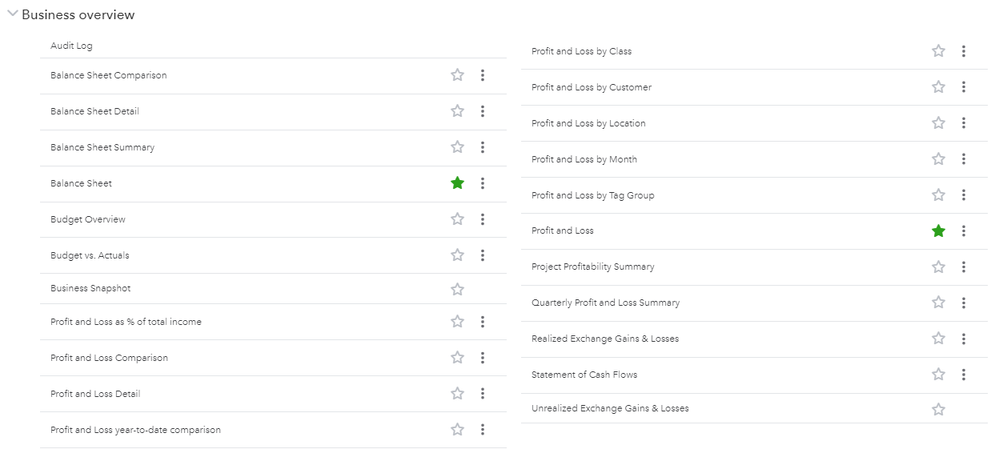This screenshot has height=465, width=999.
Task: Unfavorite the Balance Sheet report
Action: 457,183
